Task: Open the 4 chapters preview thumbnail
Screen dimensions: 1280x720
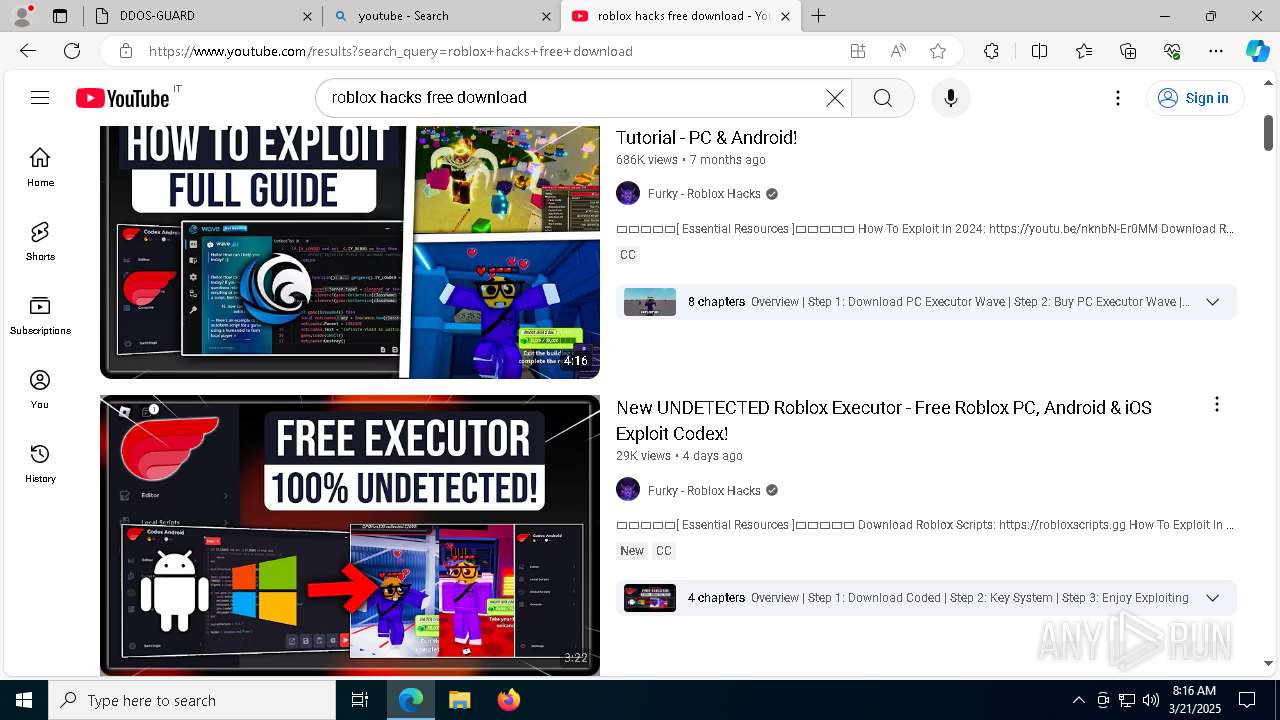Action: 650,598
